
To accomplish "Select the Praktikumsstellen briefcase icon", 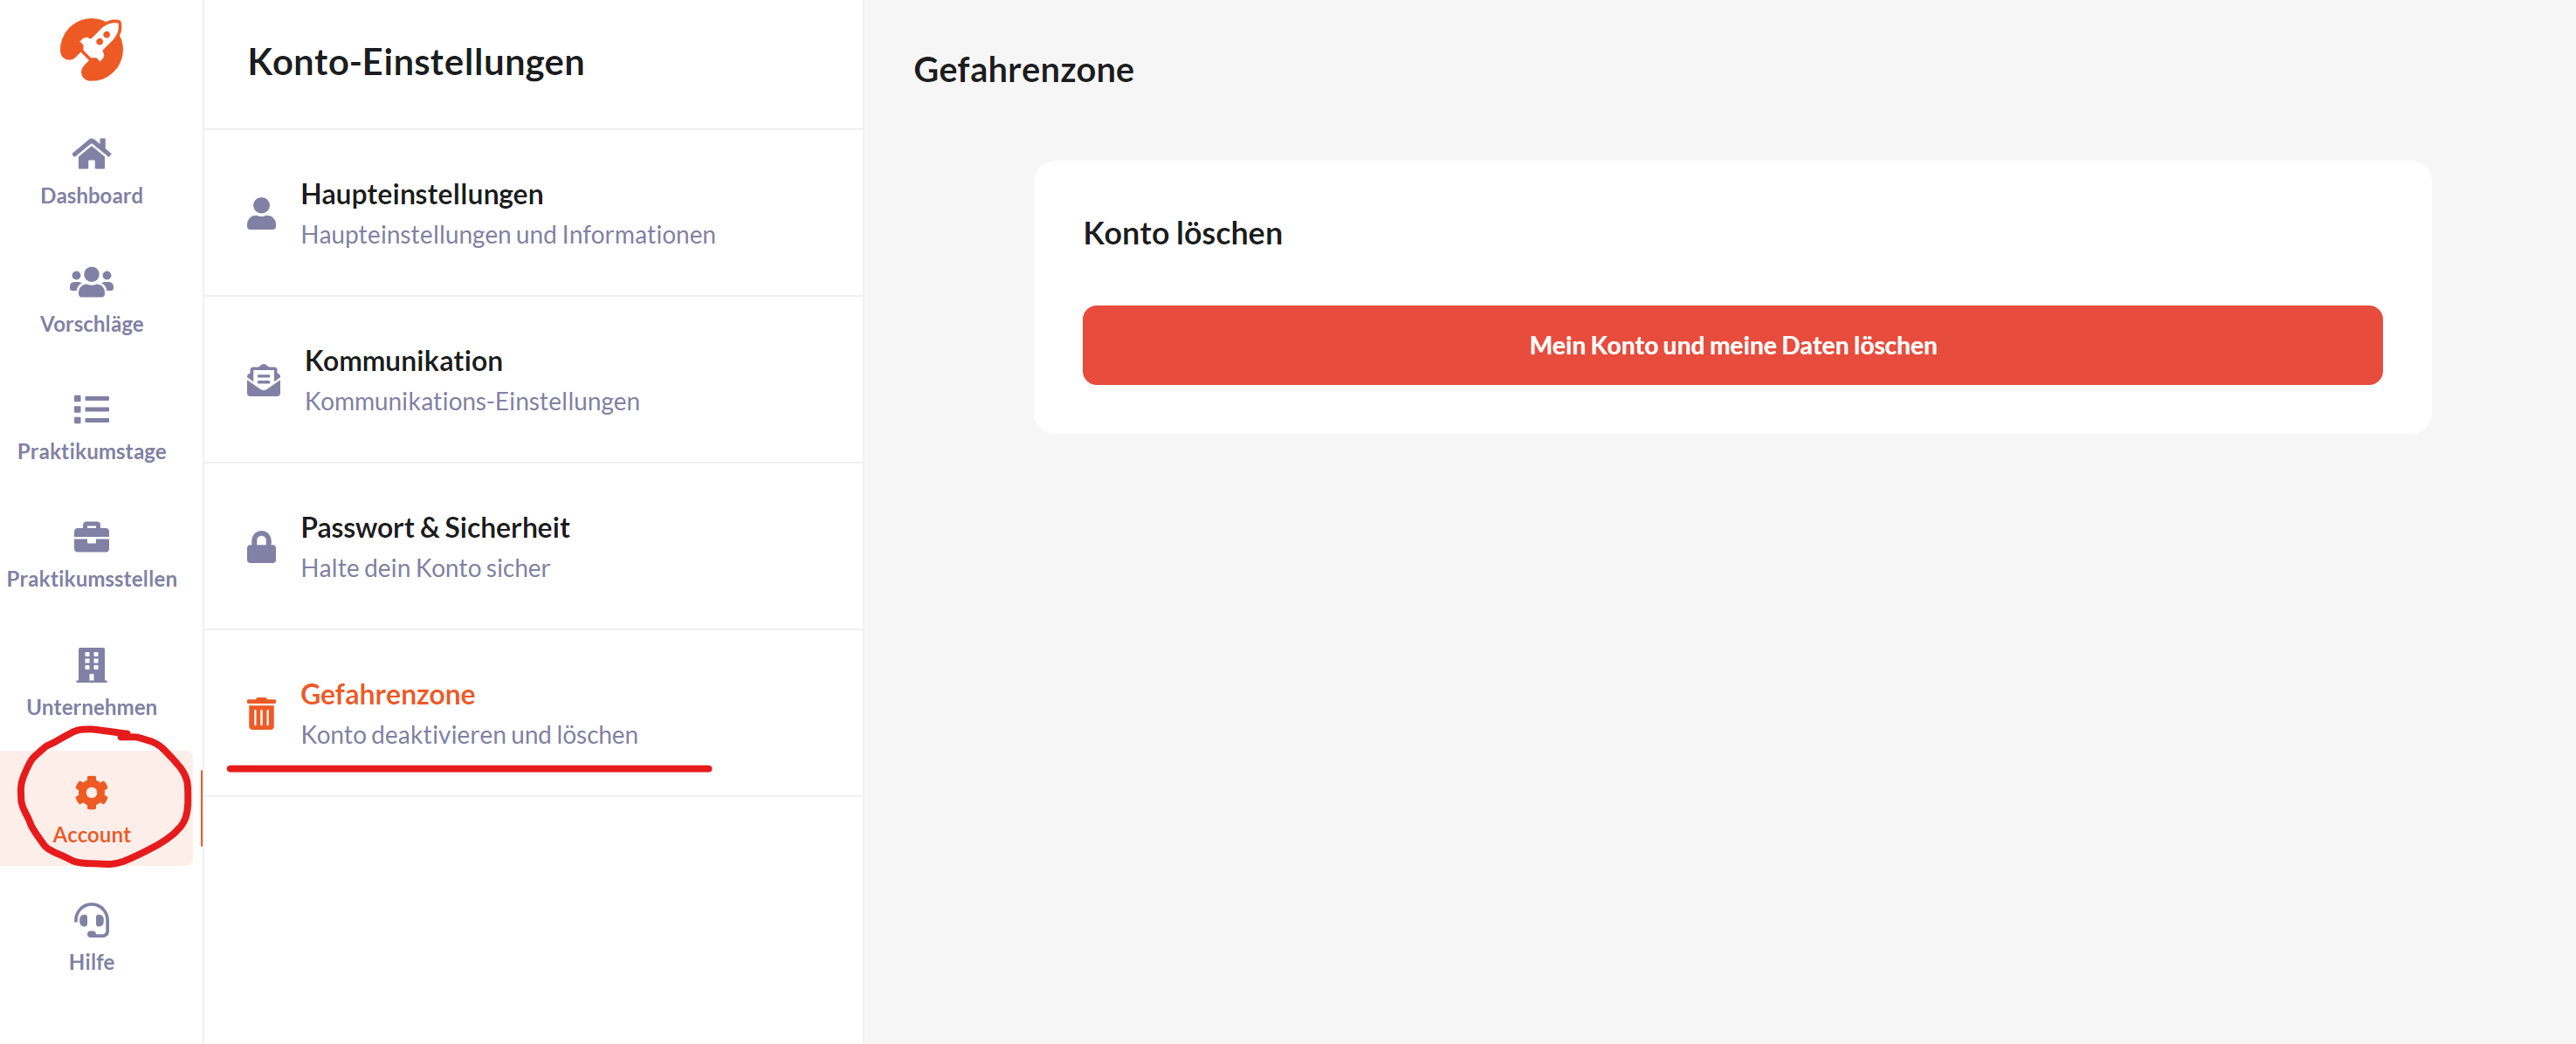I will (x=91, y=537).
